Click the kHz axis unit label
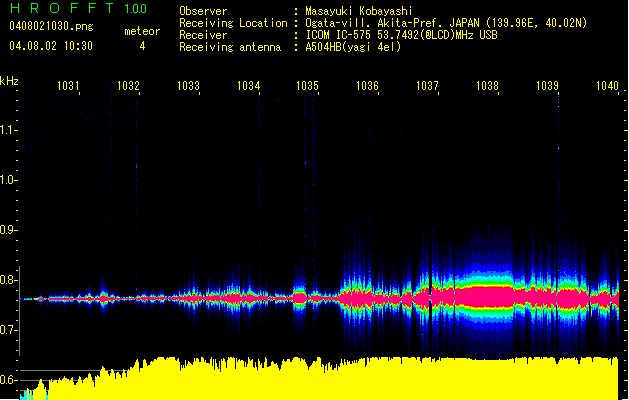Image resolution: width=629 pixels, height=400 pixels. [9, 81]
